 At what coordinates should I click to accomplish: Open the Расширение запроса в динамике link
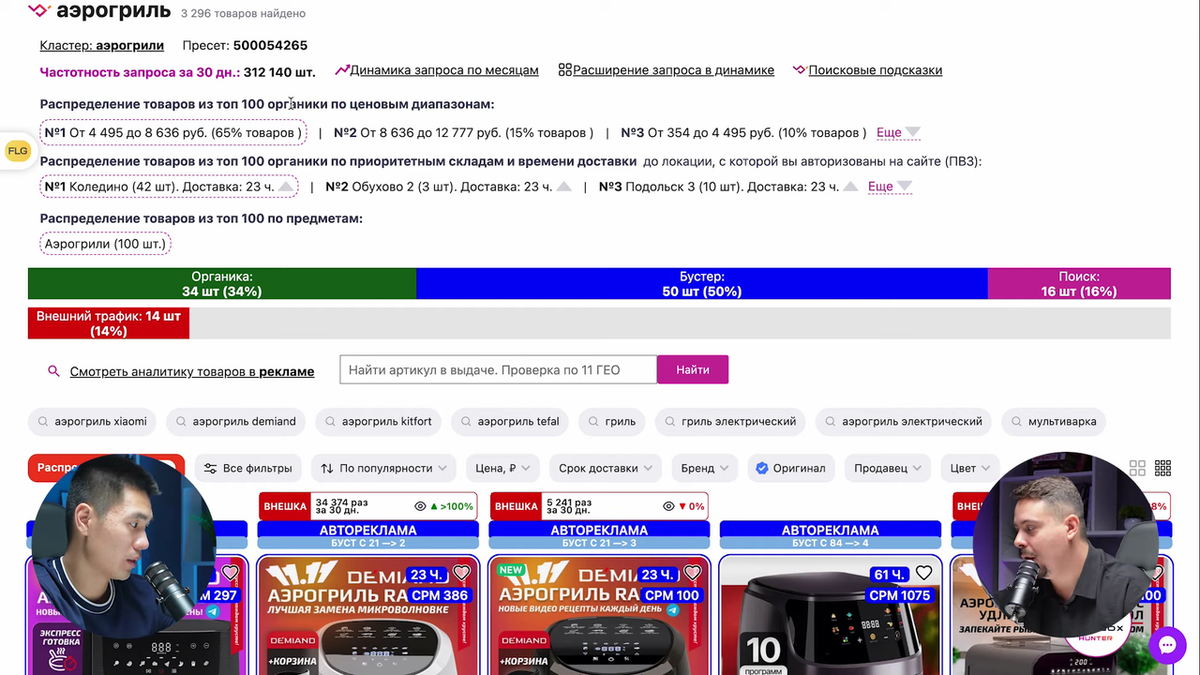[673, 70]
